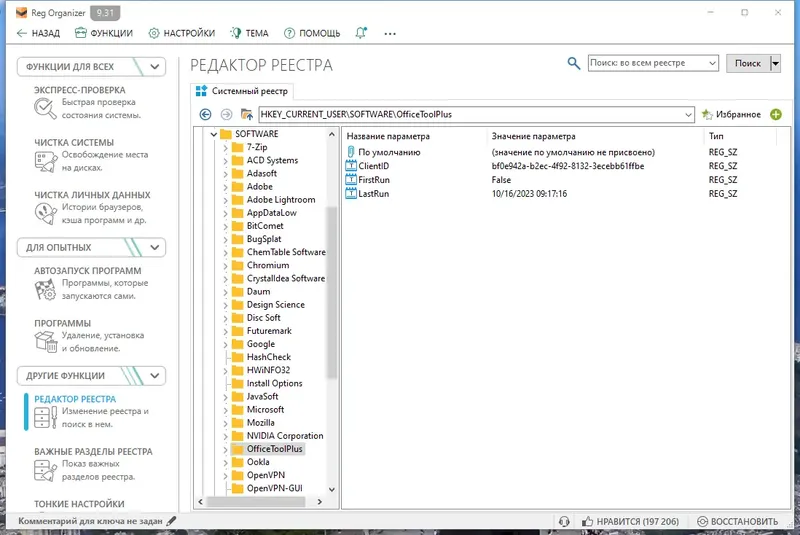This screenshot has height=535, width=800.
Task: Select the По умолчанию default value
Action: (389, 152)
